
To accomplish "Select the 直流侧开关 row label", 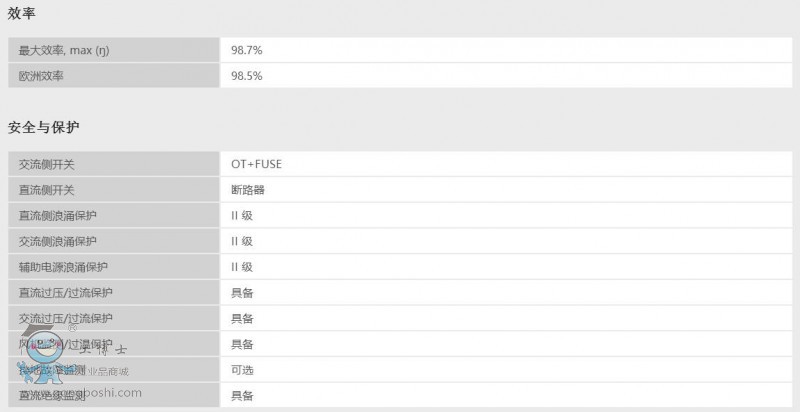I will (x=114, y=190).
